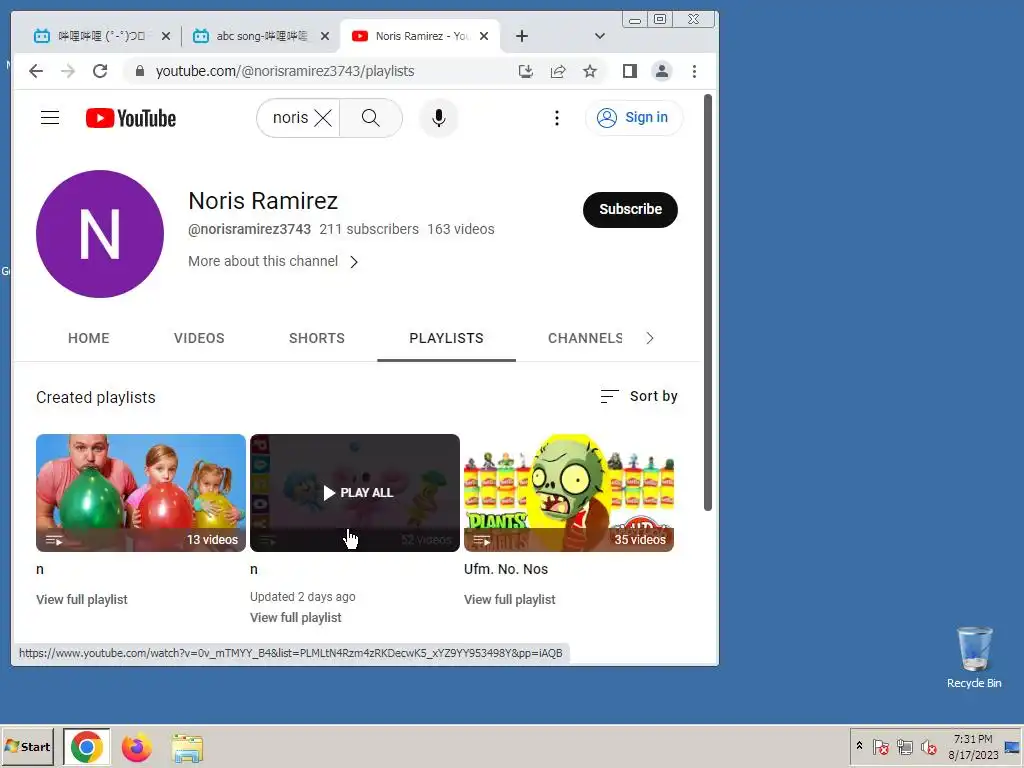Open the Ufm. No. Nos playlist title
Viewport: 1024px width, 768px height.
506,569
